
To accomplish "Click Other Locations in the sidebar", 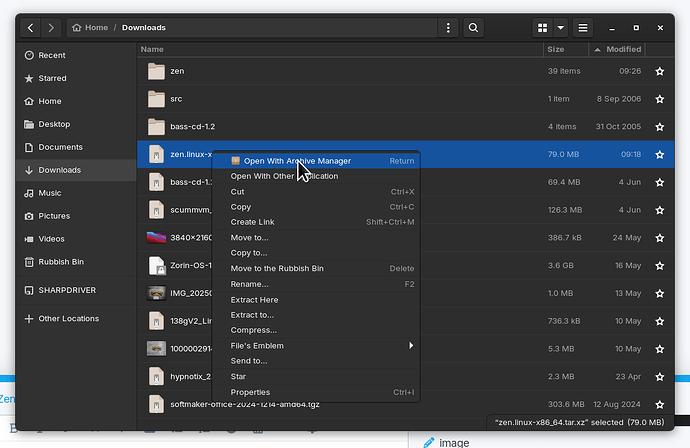I will [76, 319].
